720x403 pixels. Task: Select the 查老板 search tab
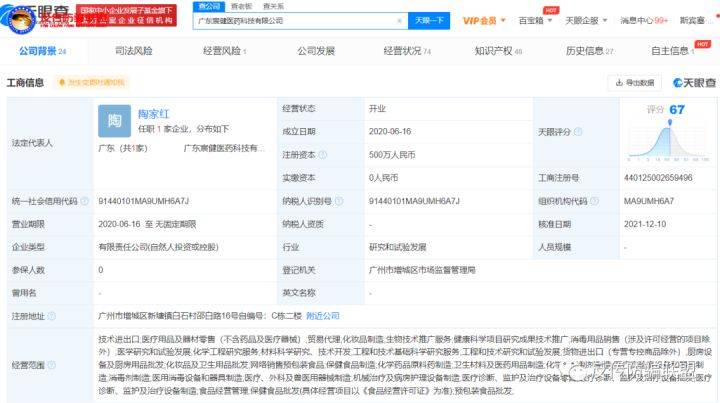coord(241,6)
